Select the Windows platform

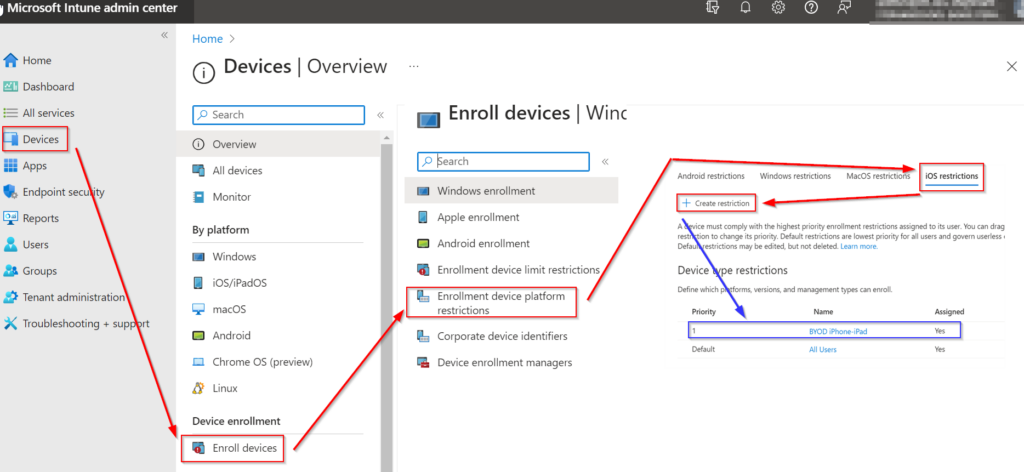click(x=224, y=257)
